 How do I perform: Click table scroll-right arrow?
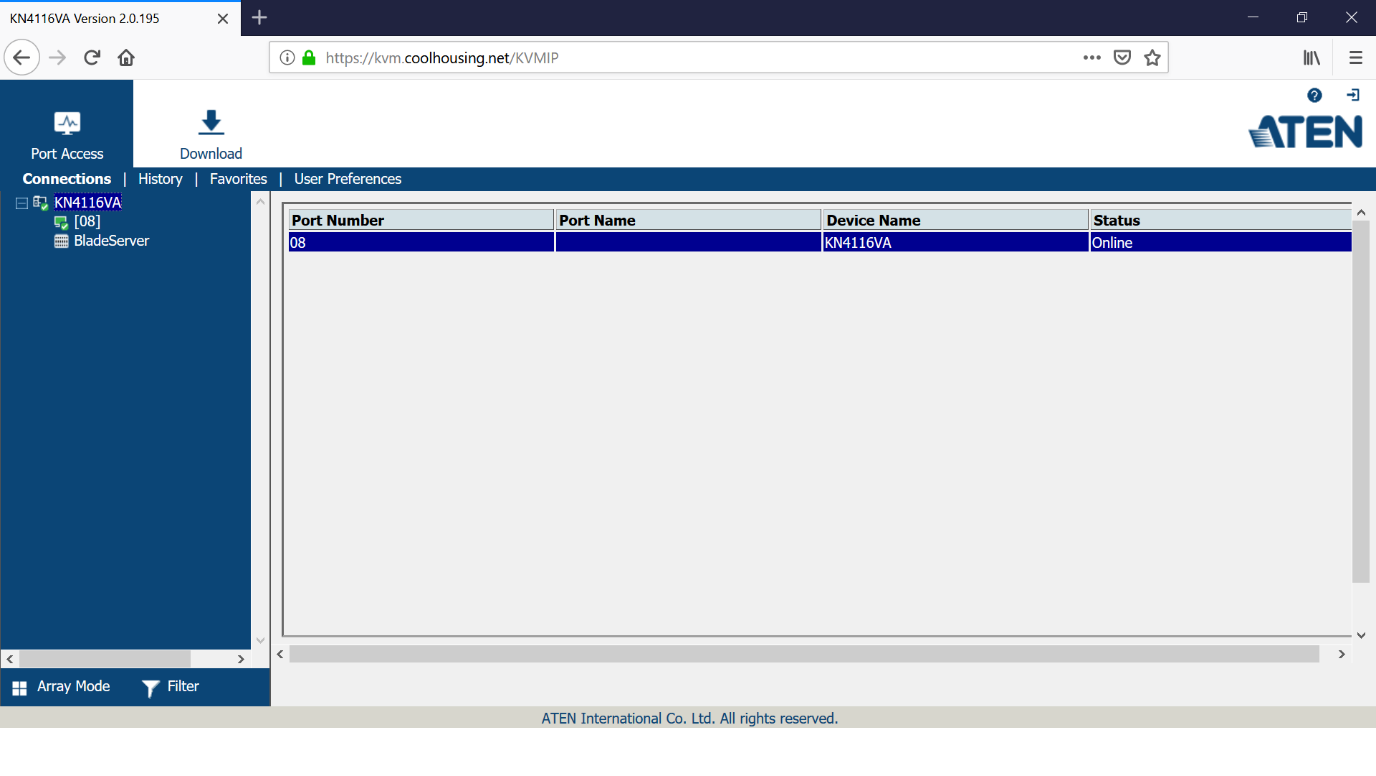(x=1342, y=654)
